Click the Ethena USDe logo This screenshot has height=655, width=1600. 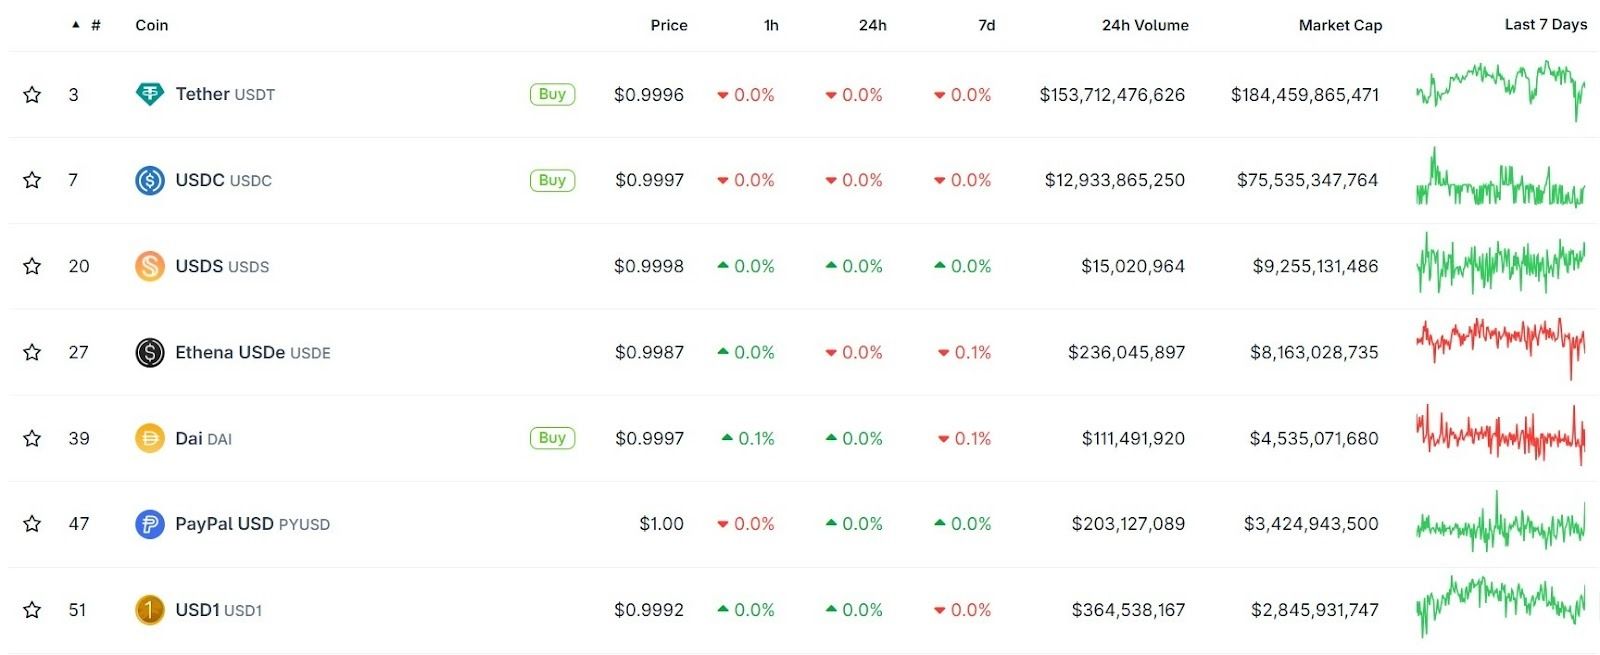[149, 352]
